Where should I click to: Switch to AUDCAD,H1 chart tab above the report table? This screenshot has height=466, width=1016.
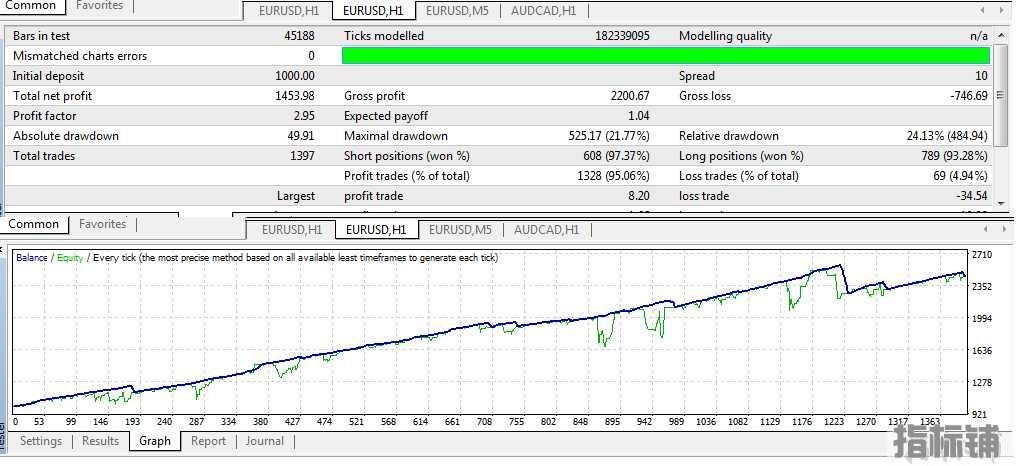click(543, 11)
